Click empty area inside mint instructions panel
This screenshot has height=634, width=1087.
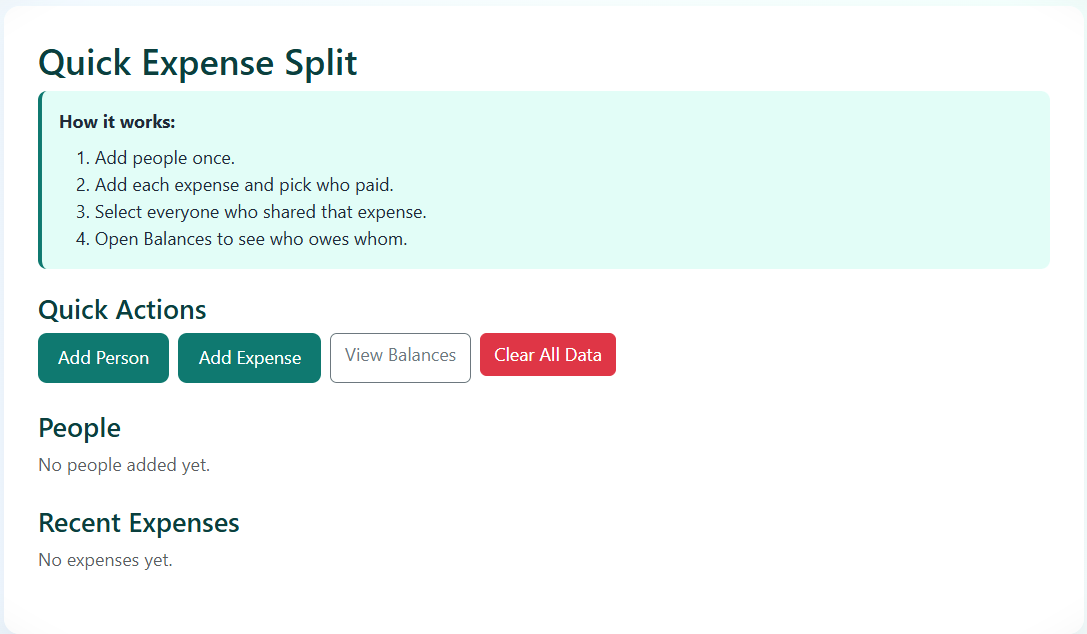click(750, 180)
